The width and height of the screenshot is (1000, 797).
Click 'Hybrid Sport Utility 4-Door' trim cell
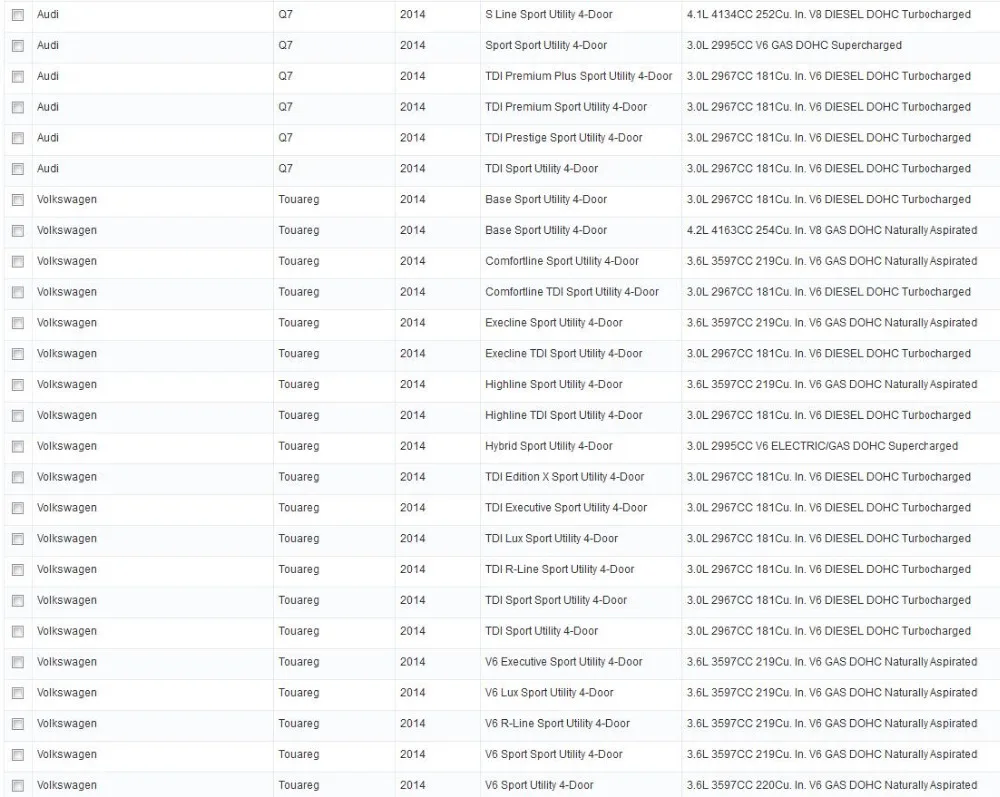tap(548, 446)
